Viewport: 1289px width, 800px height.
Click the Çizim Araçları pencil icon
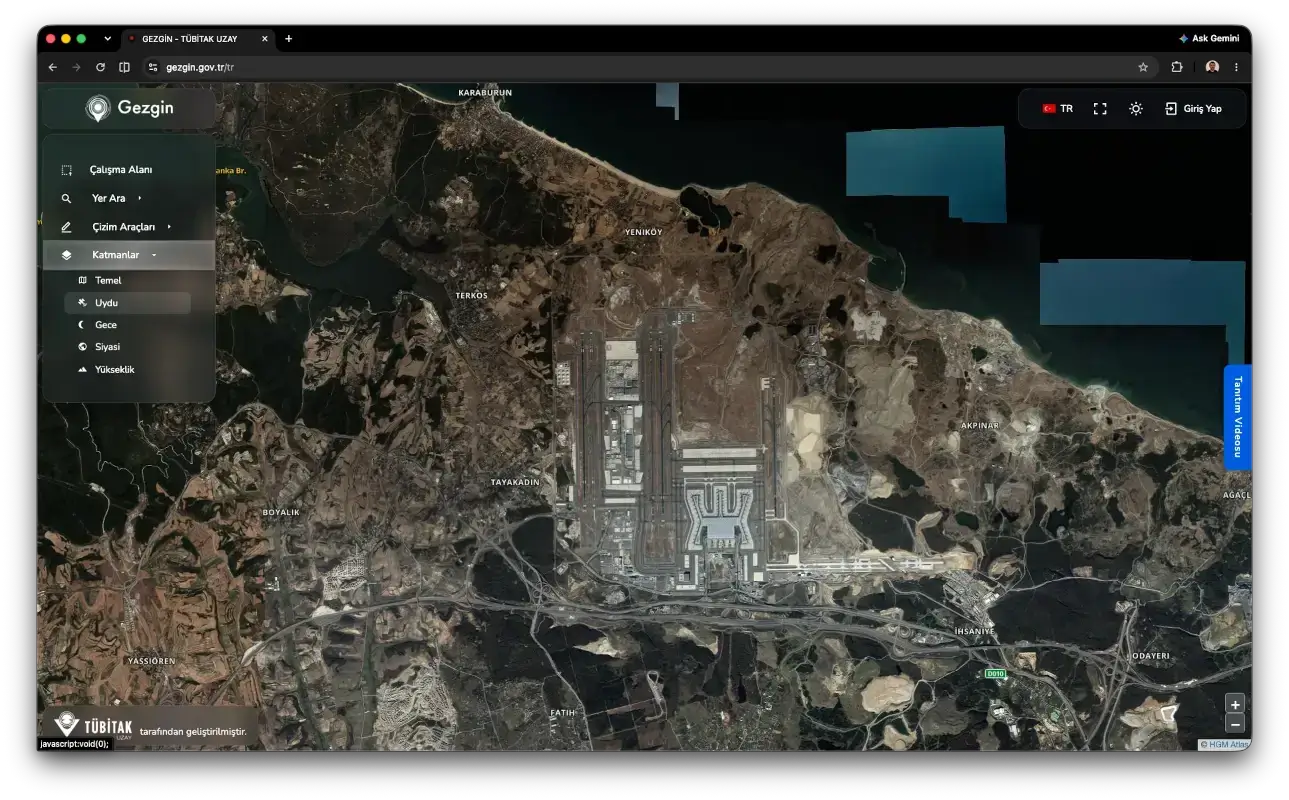[66, 227]
